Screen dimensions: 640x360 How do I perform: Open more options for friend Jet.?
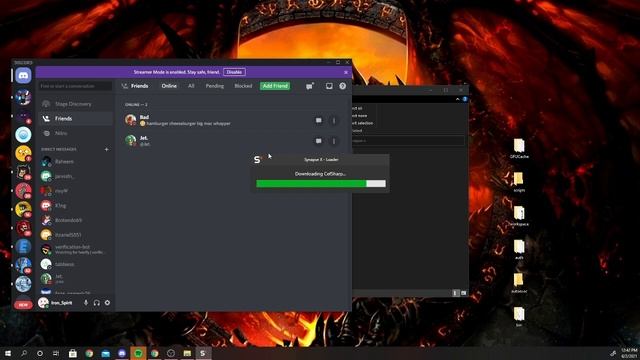(x=334, y=141)
